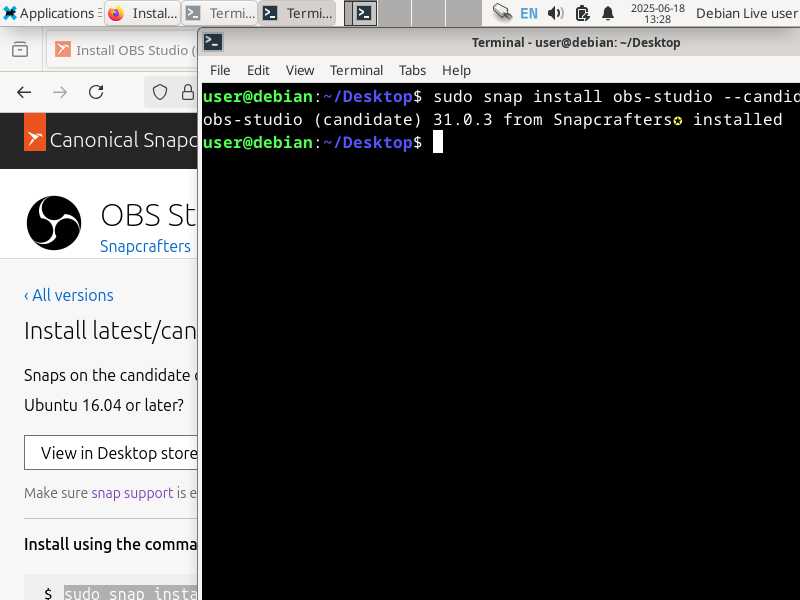Open the File menu in Terminal

[x=220, y=70]
